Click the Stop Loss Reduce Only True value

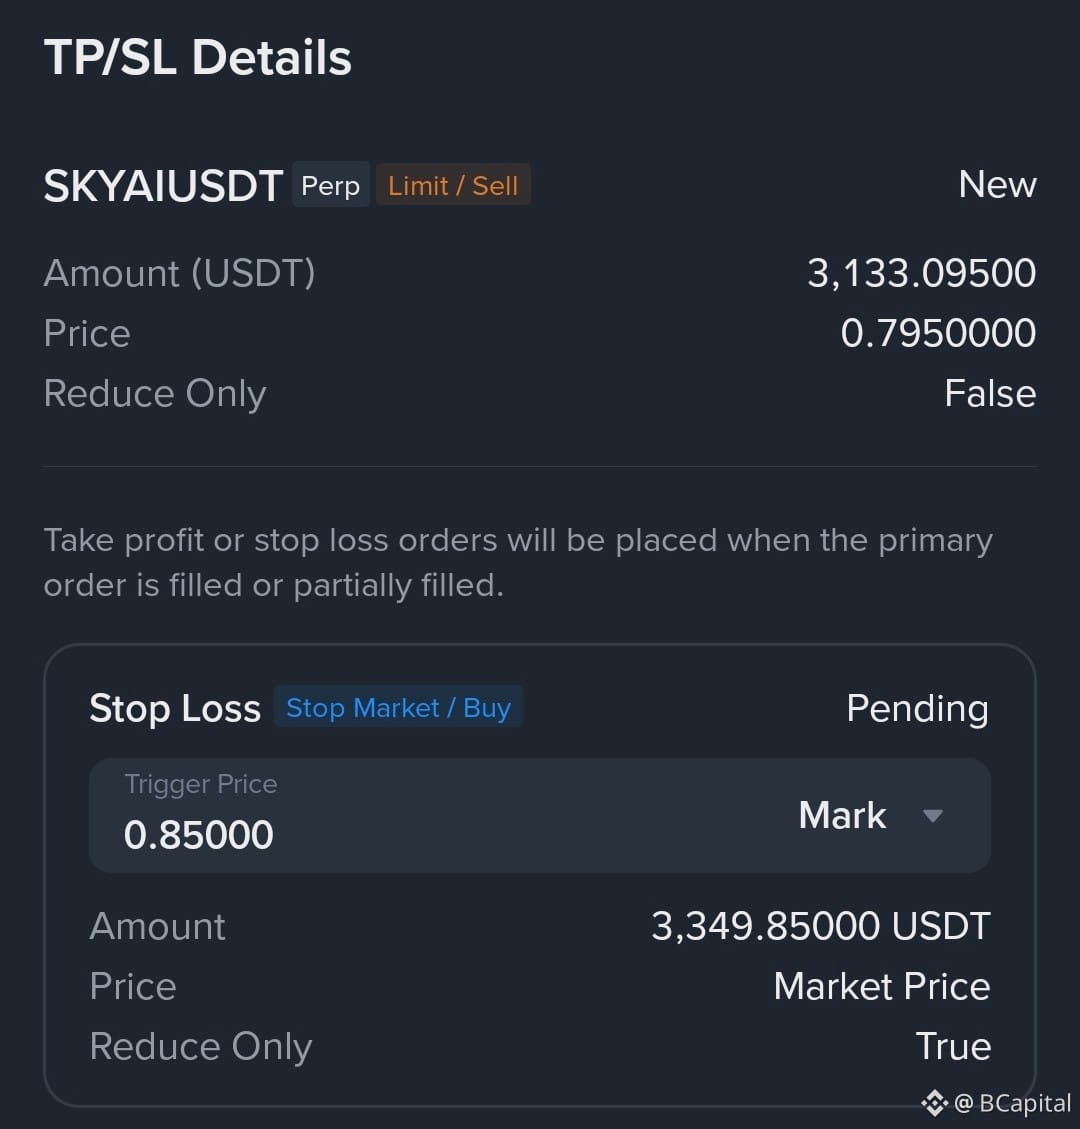pyautogui.click(x=953, y=1045)
